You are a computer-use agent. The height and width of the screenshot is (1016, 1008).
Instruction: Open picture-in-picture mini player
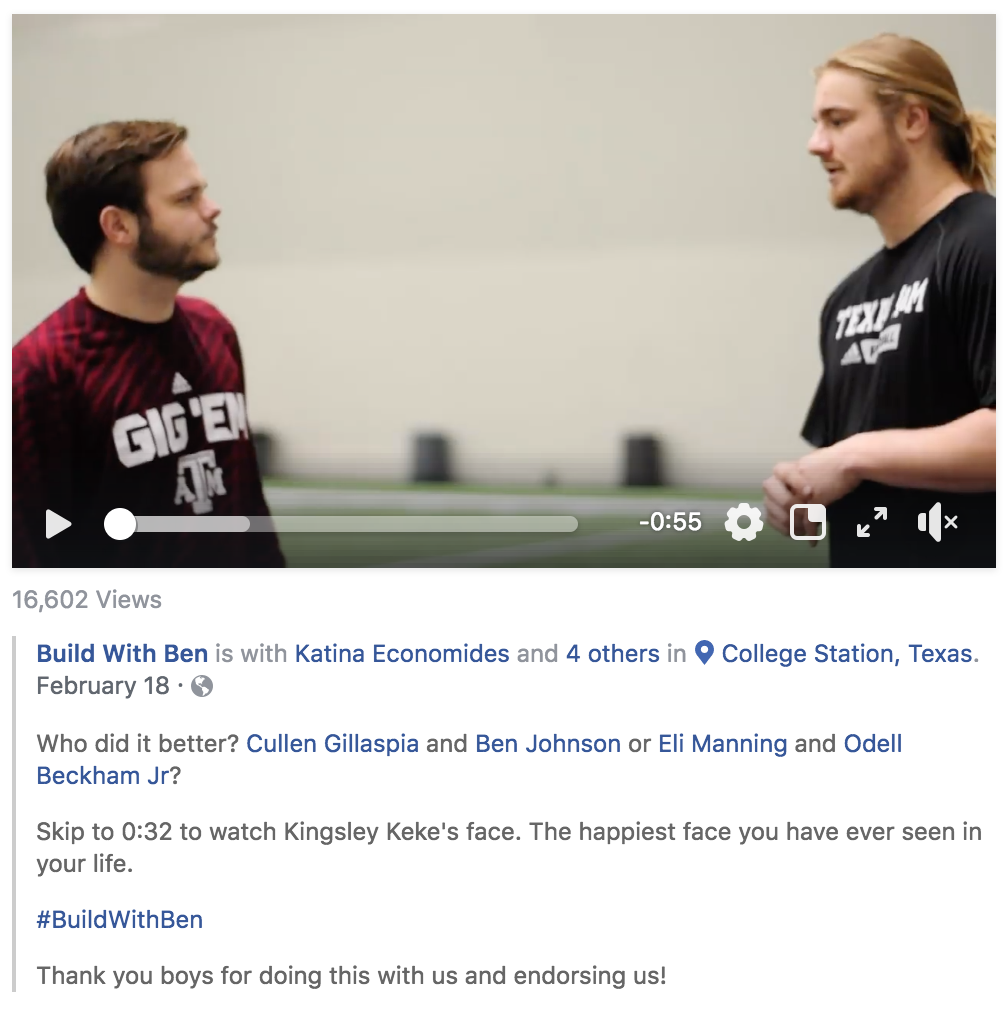click(808, 522)
